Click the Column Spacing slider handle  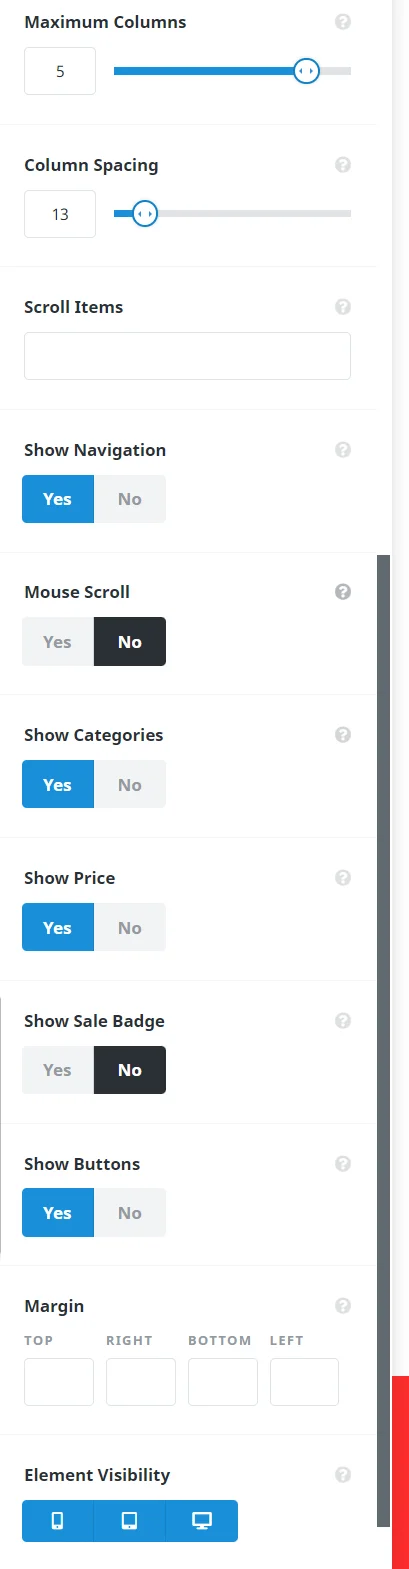(x=145, y=213)
